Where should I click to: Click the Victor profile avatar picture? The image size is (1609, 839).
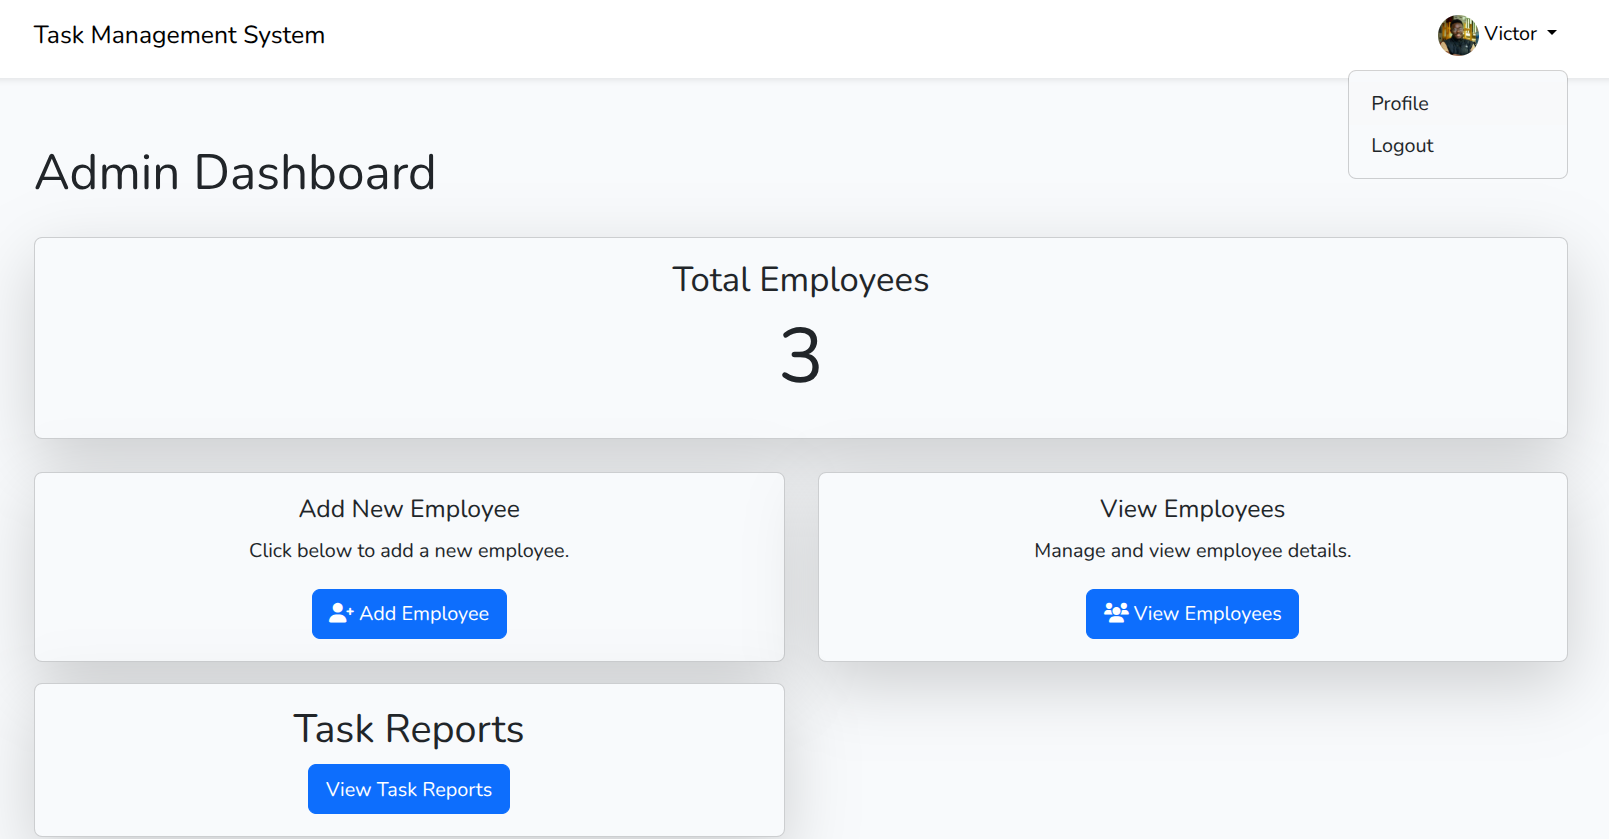[x=1458, y=35]
